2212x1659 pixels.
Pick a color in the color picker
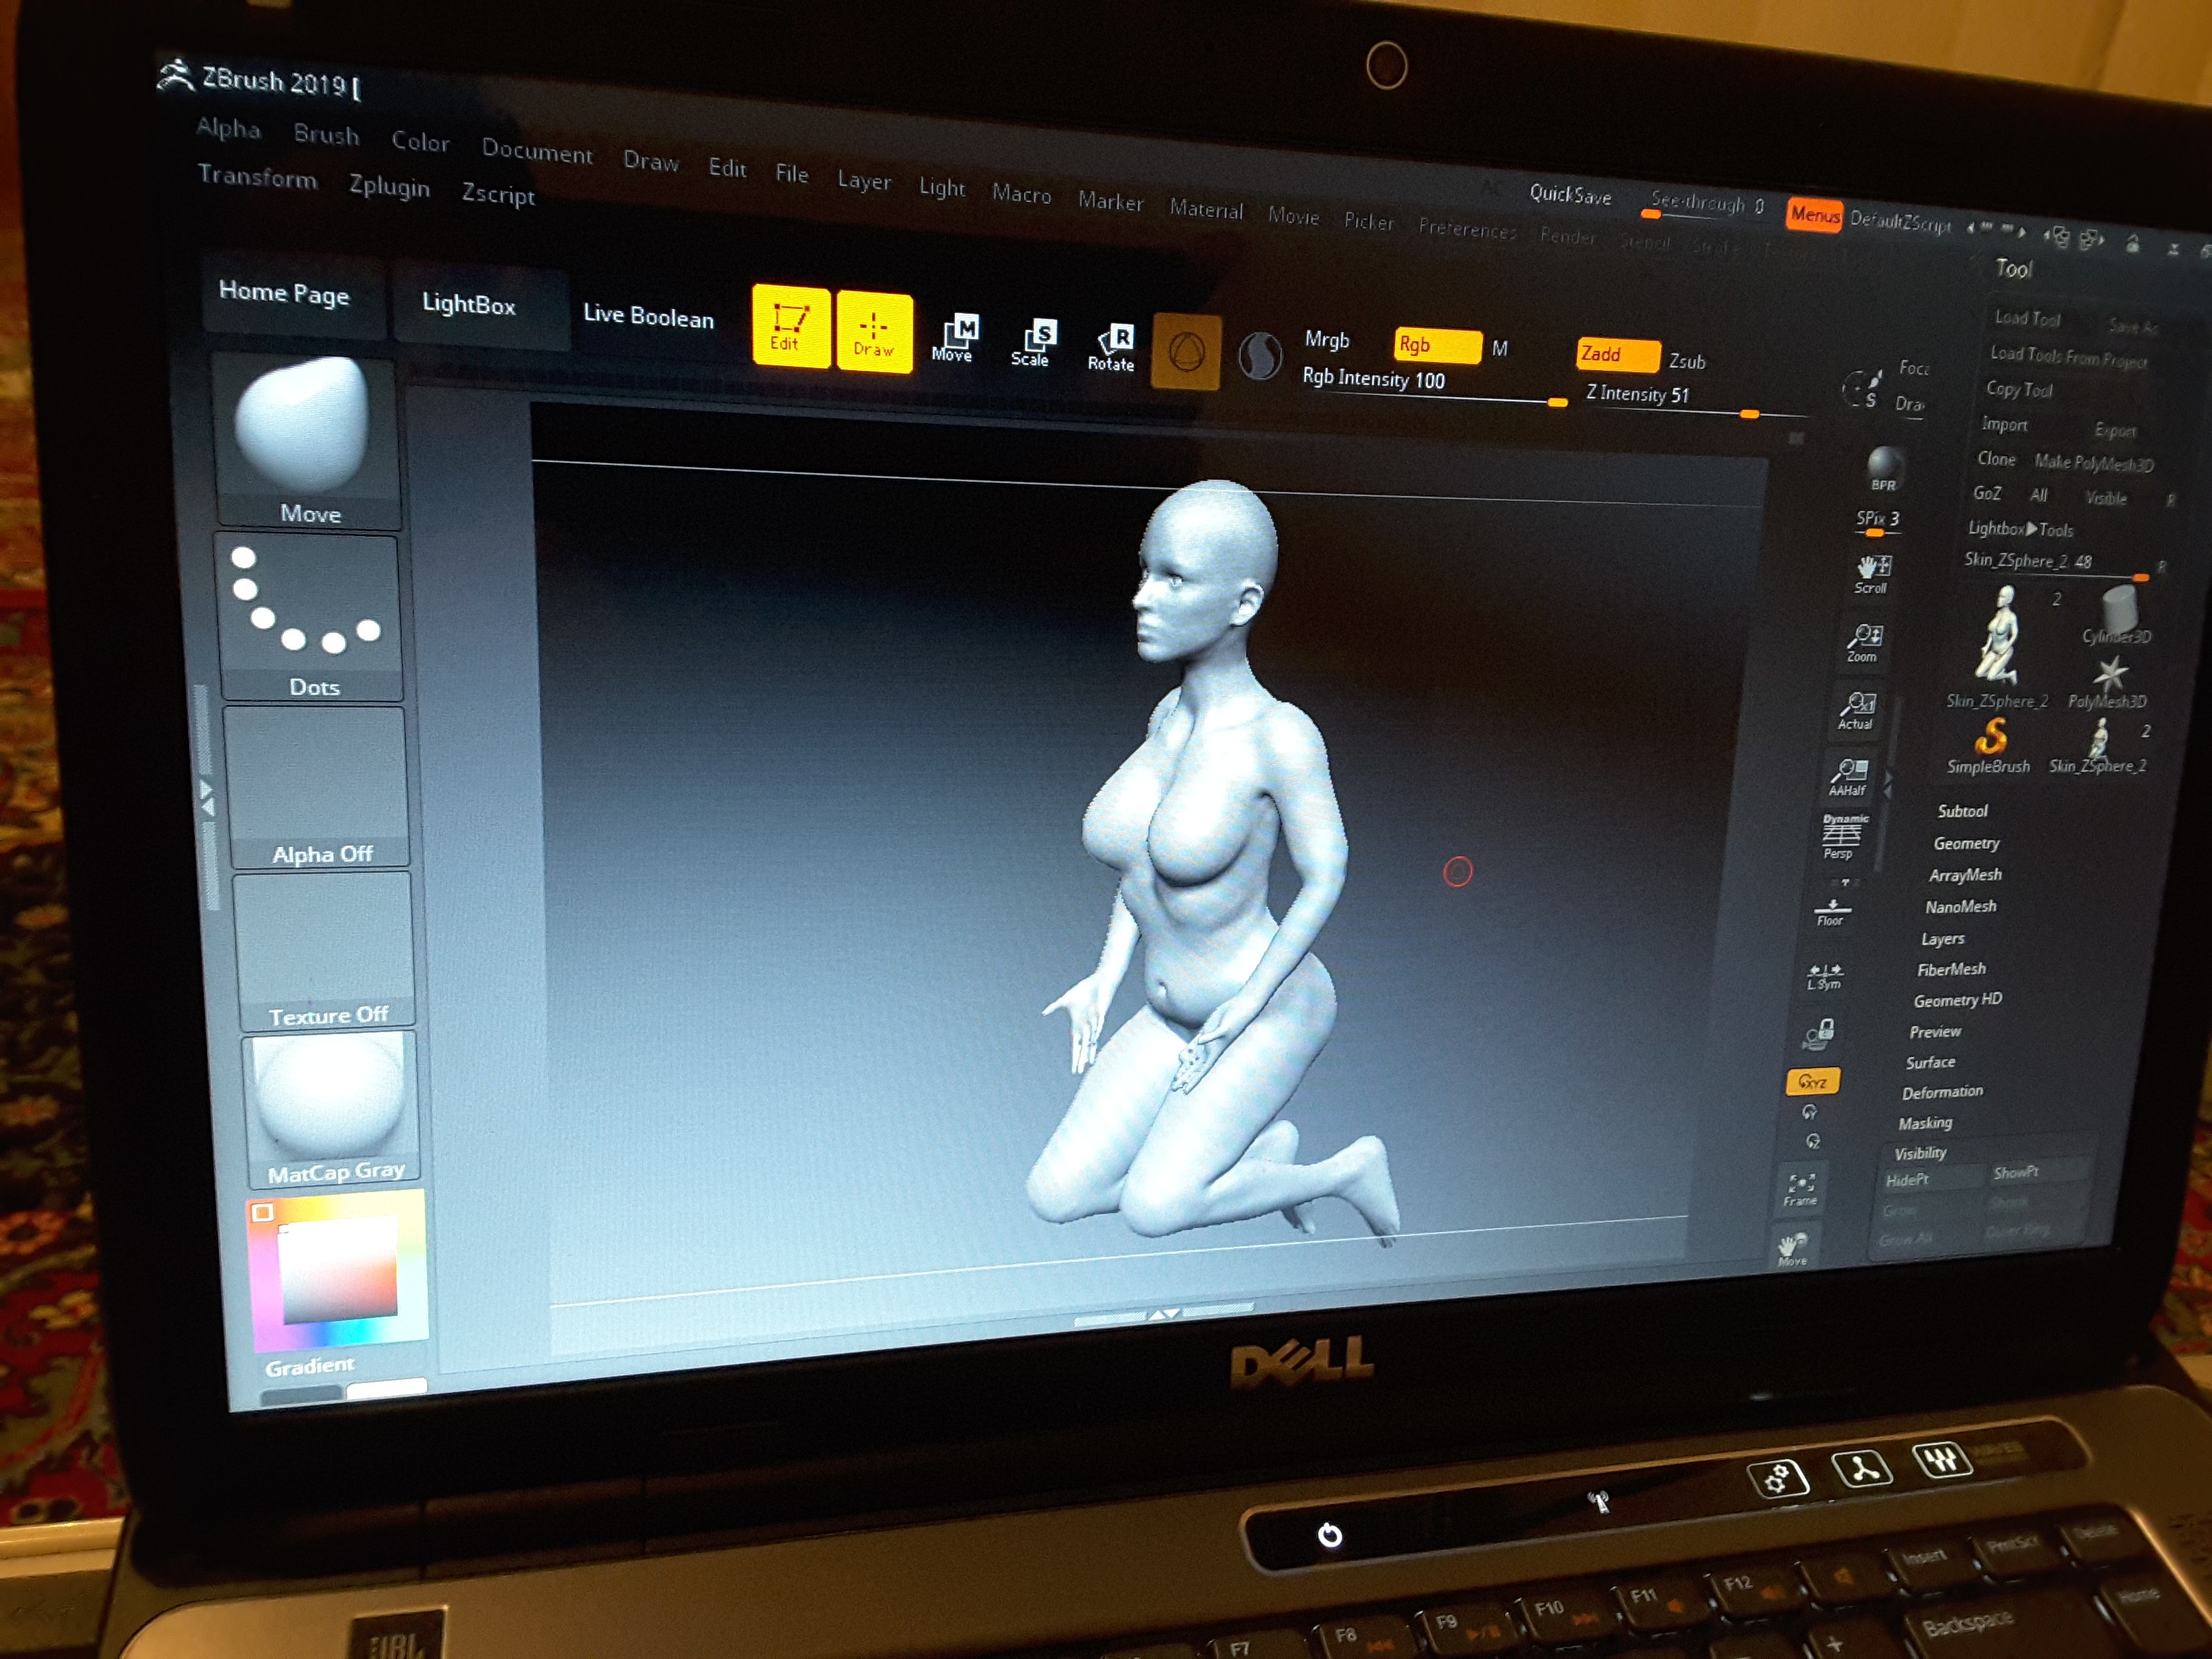pos(338,1270)
